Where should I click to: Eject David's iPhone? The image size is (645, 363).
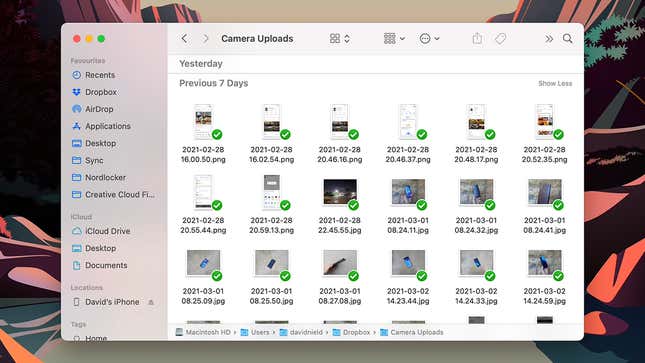point(151,302)
